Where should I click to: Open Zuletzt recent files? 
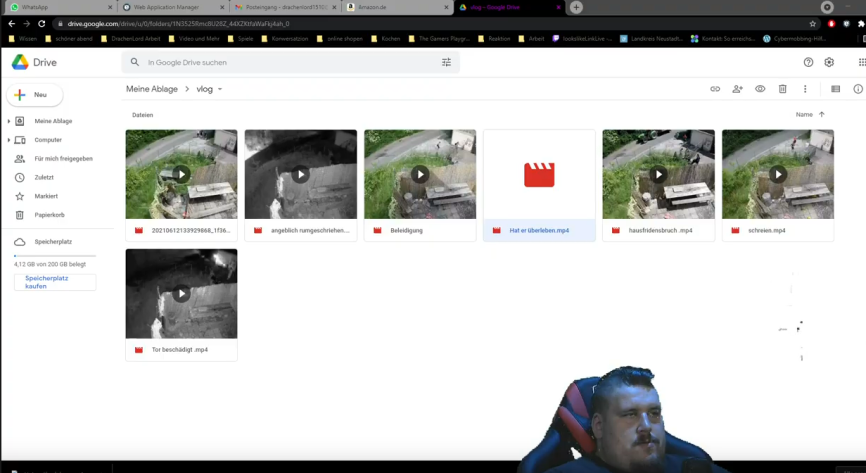pos(44,177)
